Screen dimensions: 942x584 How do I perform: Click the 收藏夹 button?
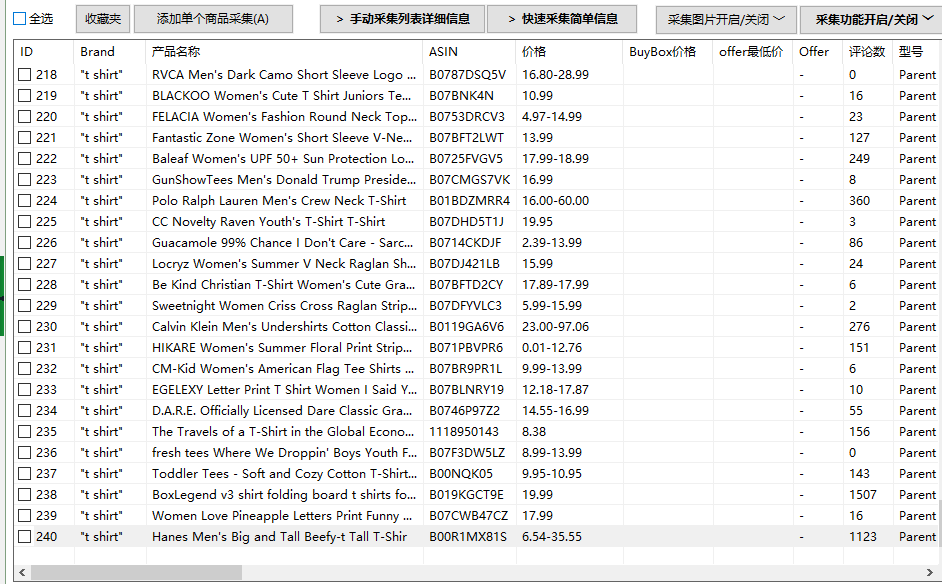(103, 19)
